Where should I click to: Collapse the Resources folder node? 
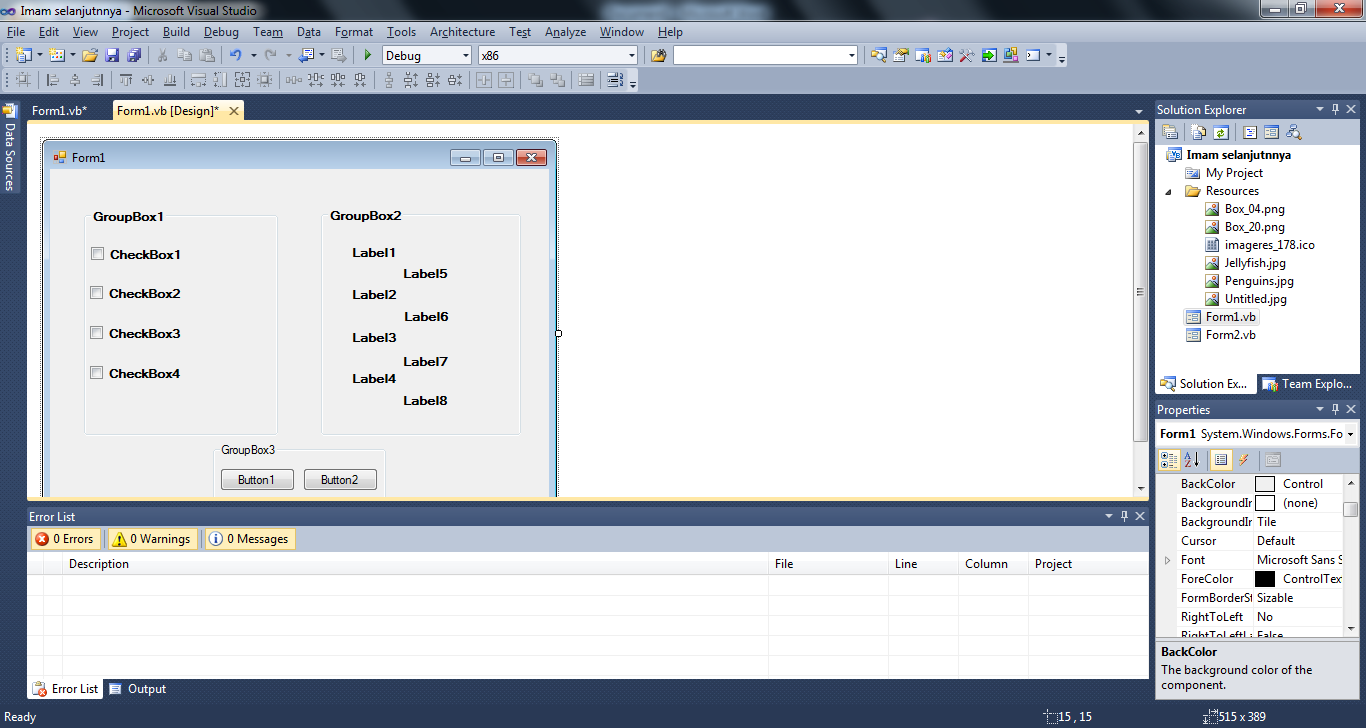pyautogui.click(x=1169, y=191)
